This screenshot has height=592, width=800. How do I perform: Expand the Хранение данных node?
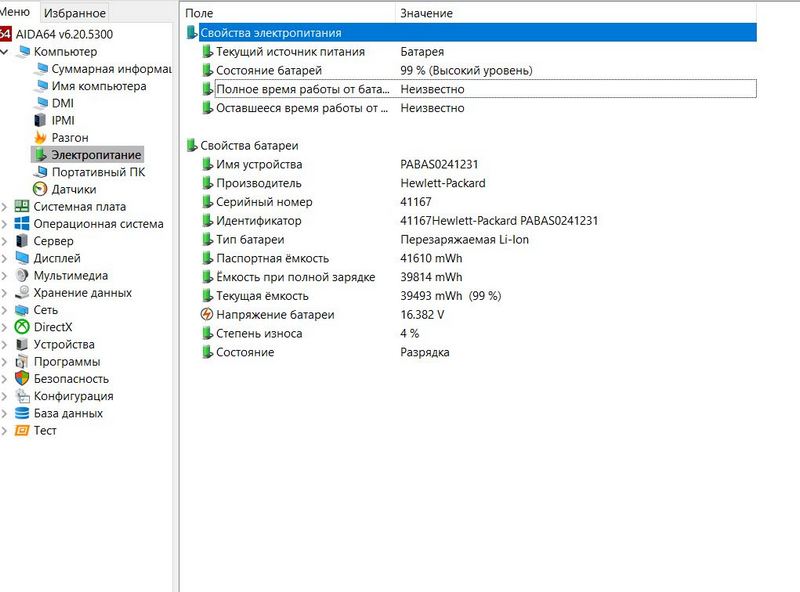click(5, 293)
